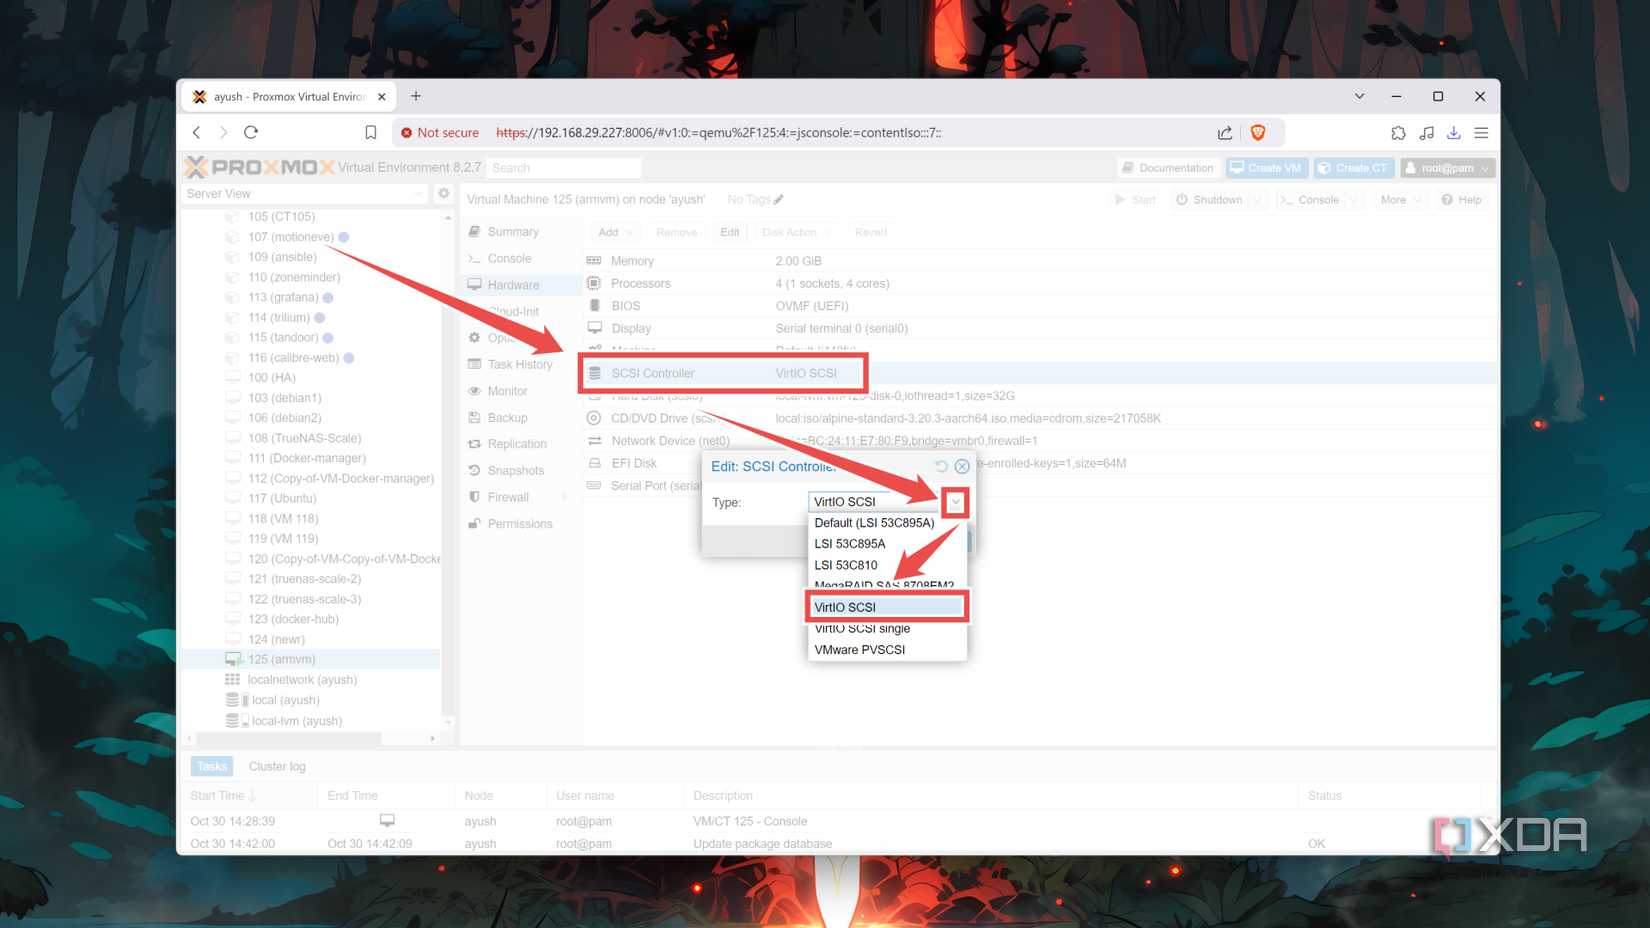Click the top toolbar Console button
The height and width of the screenshot is (928, 1650).
point(1309,200)
